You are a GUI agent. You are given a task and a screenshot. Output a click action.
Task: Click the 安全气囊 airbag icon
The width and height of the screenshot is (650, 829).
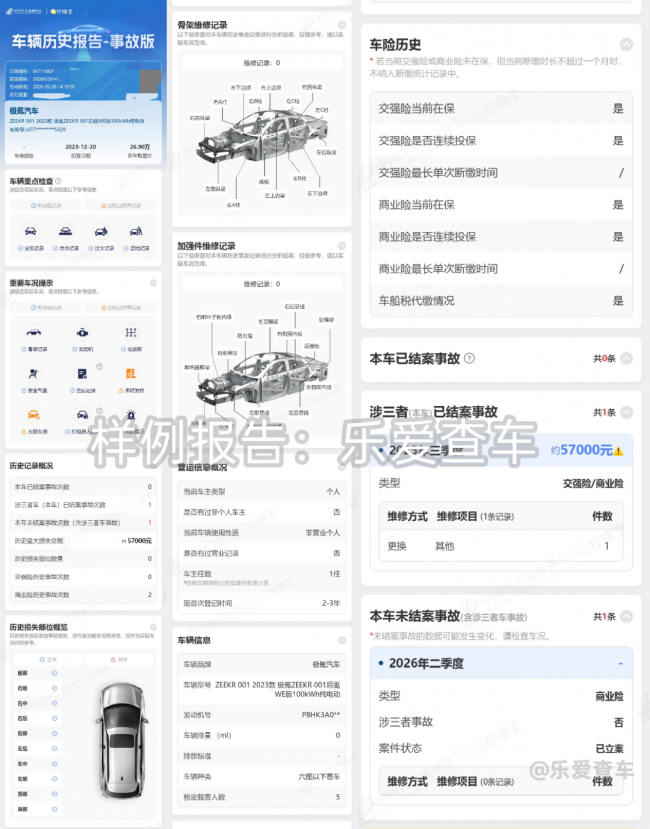coord(33,374)
